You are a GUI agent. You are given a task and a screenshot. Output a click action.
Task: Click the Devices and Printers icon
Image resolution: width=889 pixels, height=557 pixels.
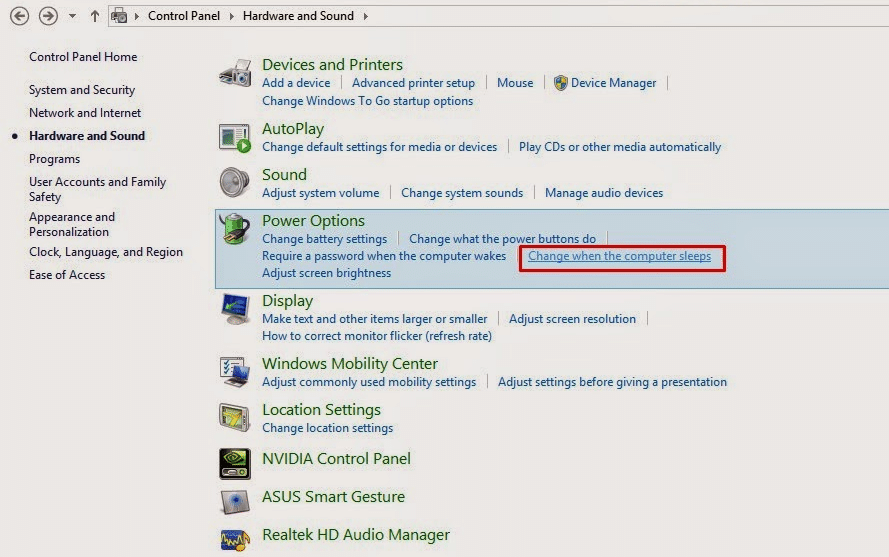(235, 73)
